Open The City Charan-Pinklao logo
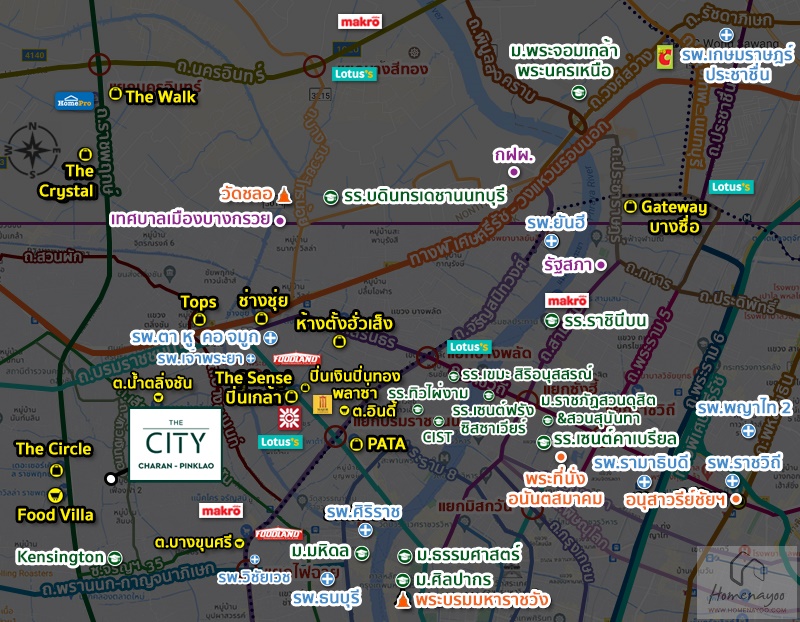The image size is (800, 622). pos(176,444)
